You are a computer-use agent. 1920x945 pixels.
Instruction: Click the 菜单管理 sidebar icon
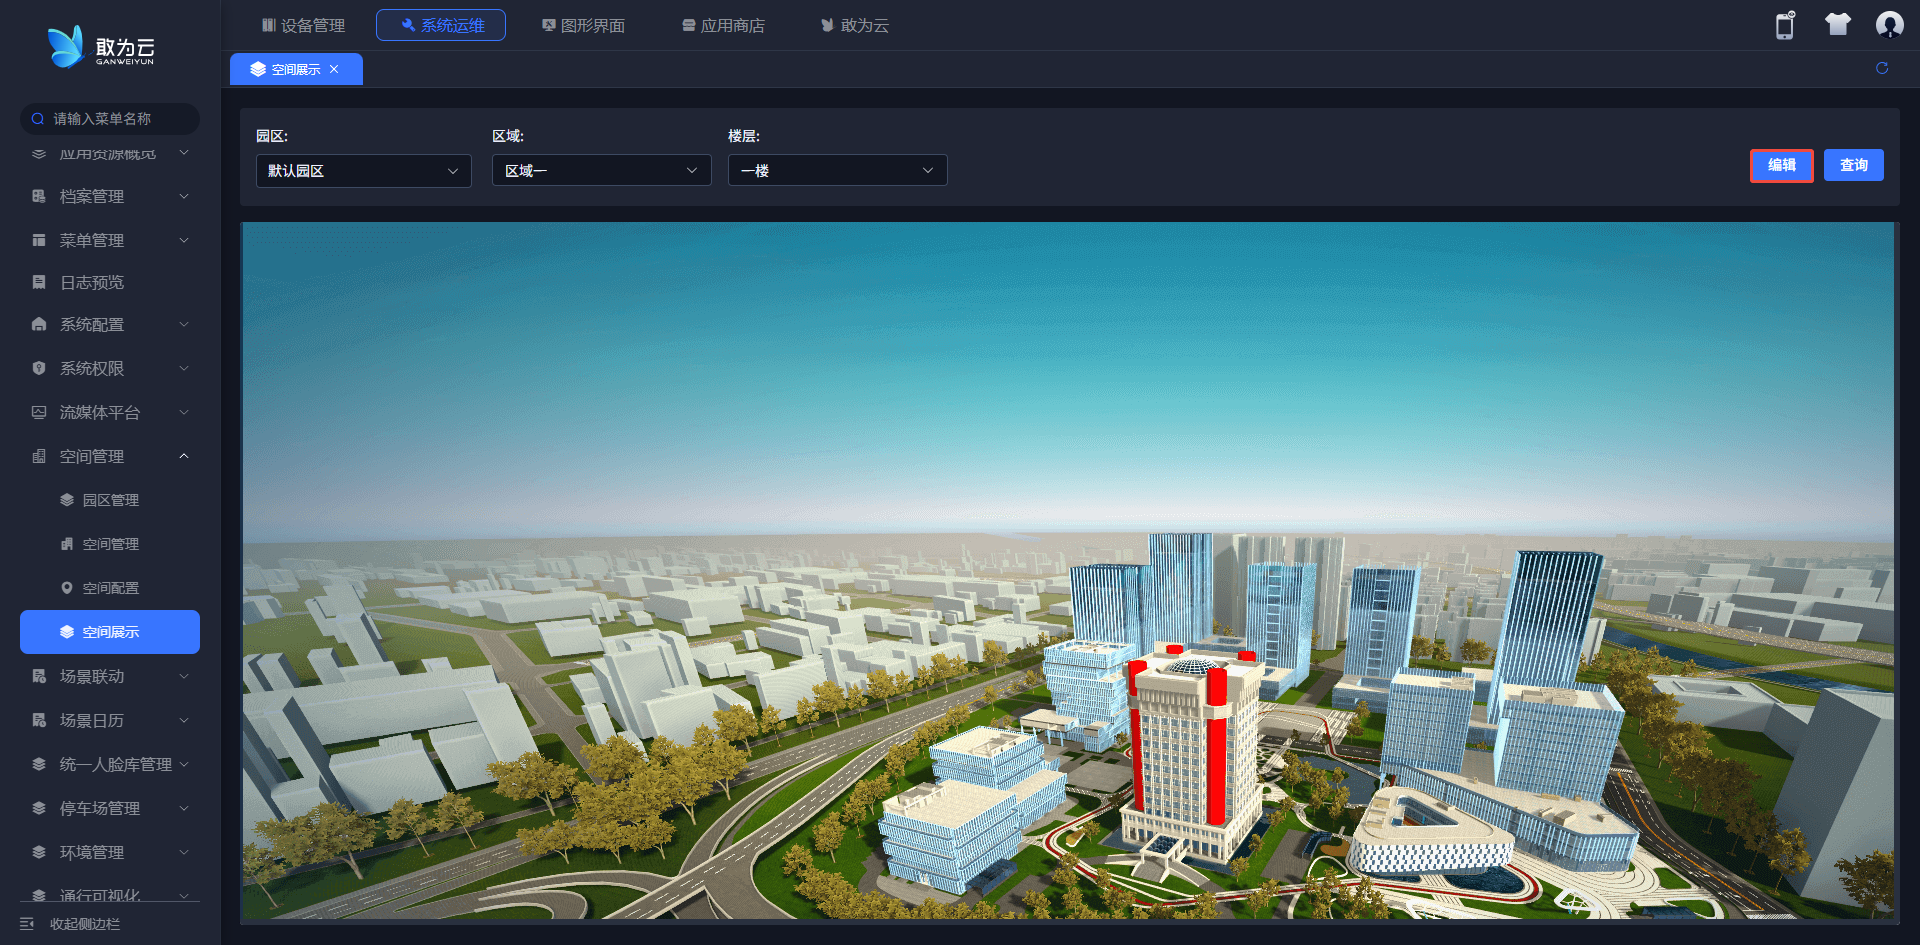click(39, 240)
